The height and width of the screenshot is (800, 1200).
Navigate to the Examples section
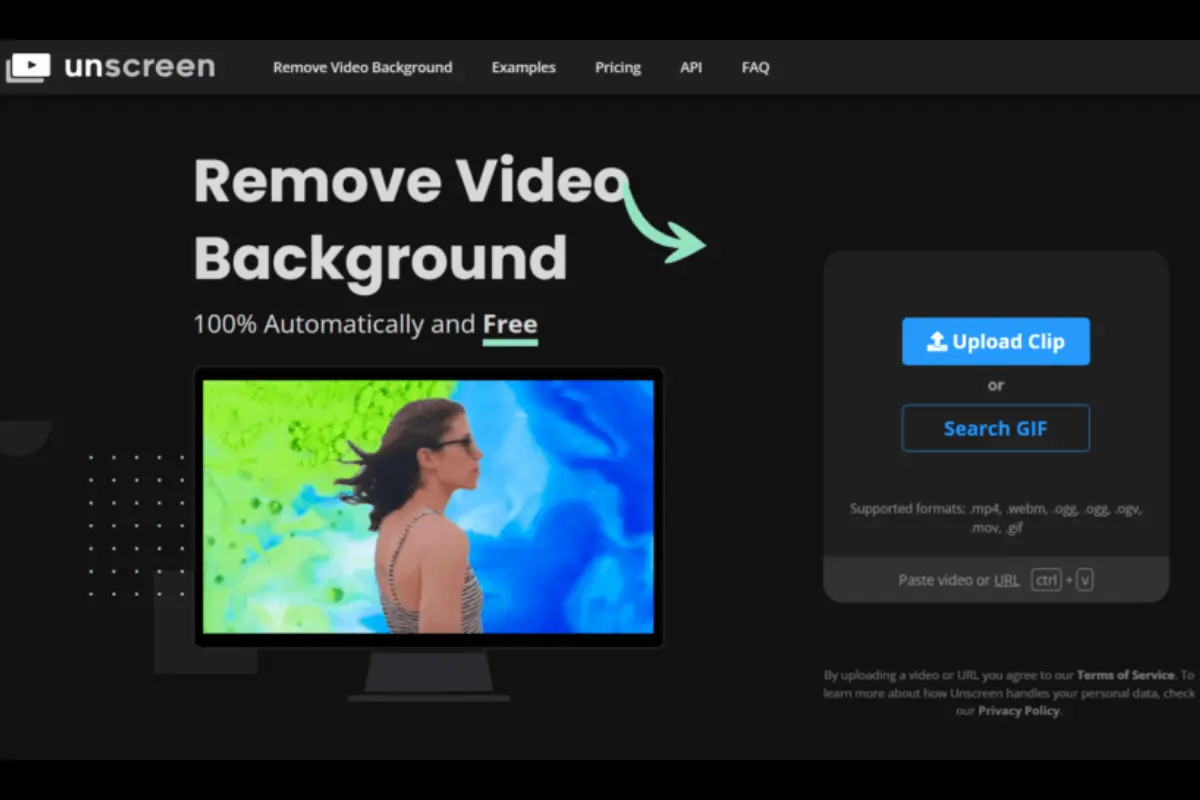click(x=523, y=67)
